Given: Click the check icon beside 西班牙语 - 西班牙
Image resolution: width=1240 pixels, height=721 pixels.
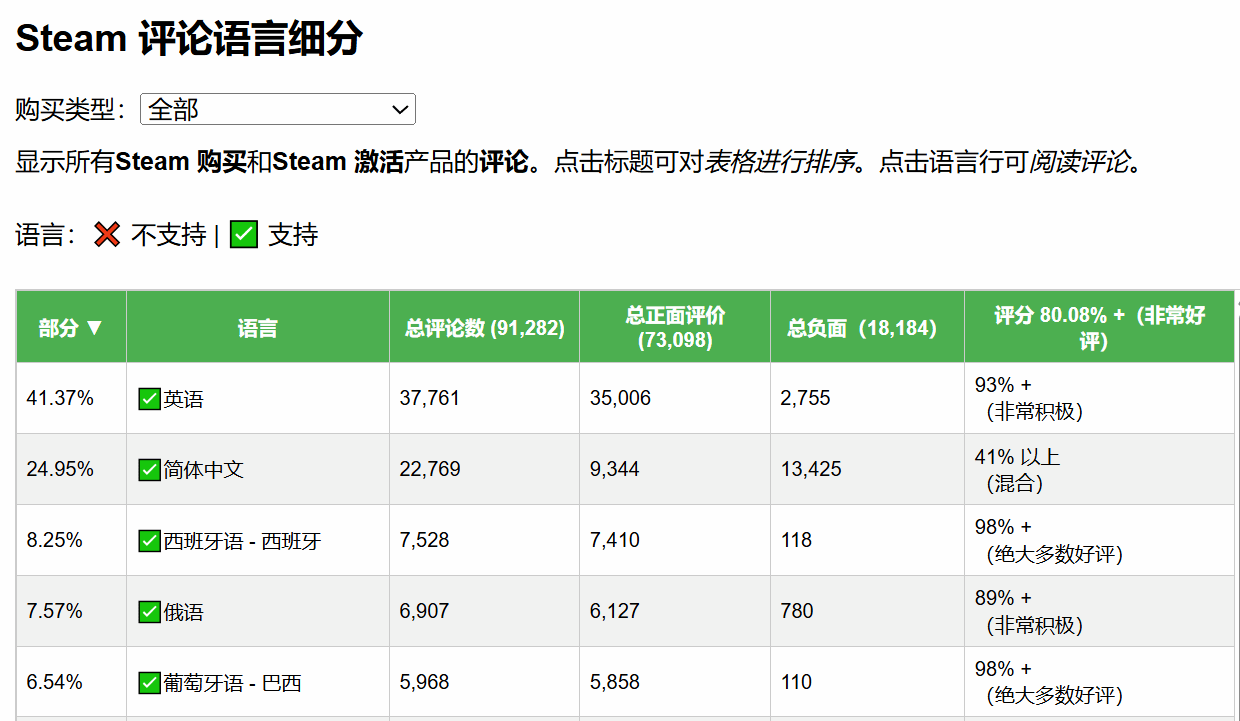Looking at the screenshot, I should click(x=149, y=541).
